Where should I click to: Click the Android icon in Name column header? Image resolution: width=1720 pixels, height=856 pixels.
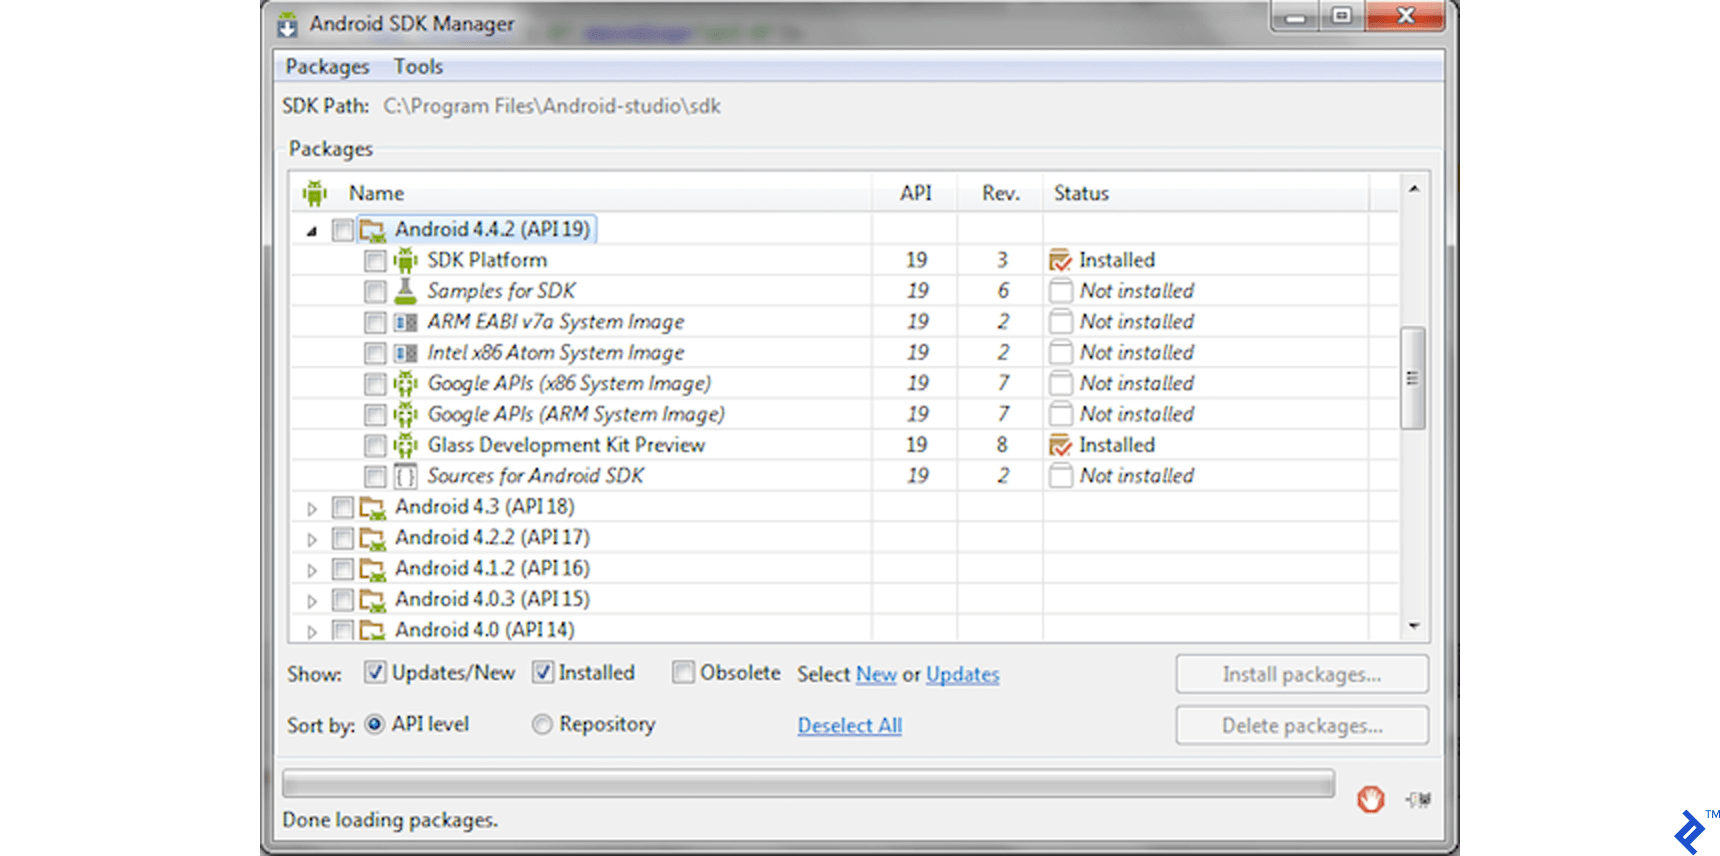coord(315,193)
